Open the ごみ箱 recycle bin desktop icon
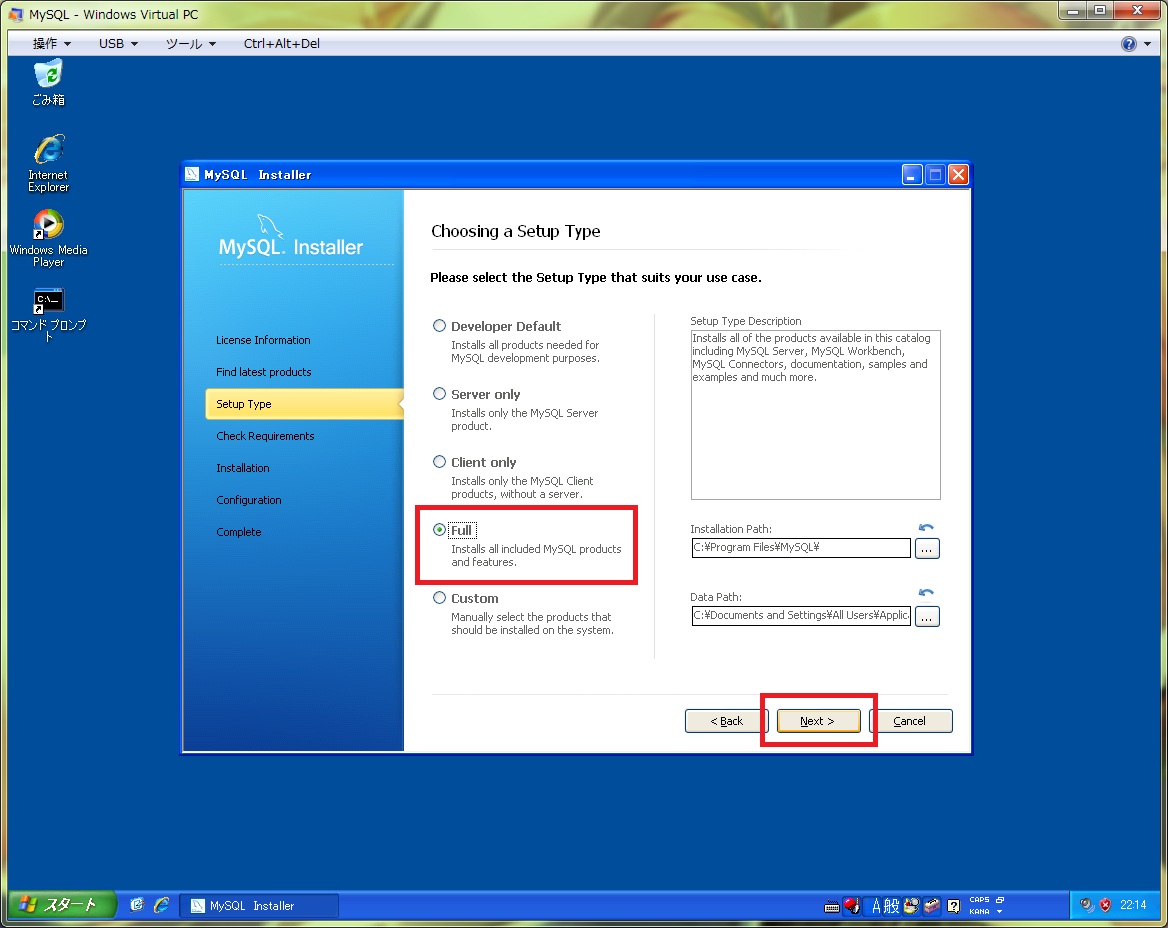The image size is (1168, 928). tap(48, 83)
